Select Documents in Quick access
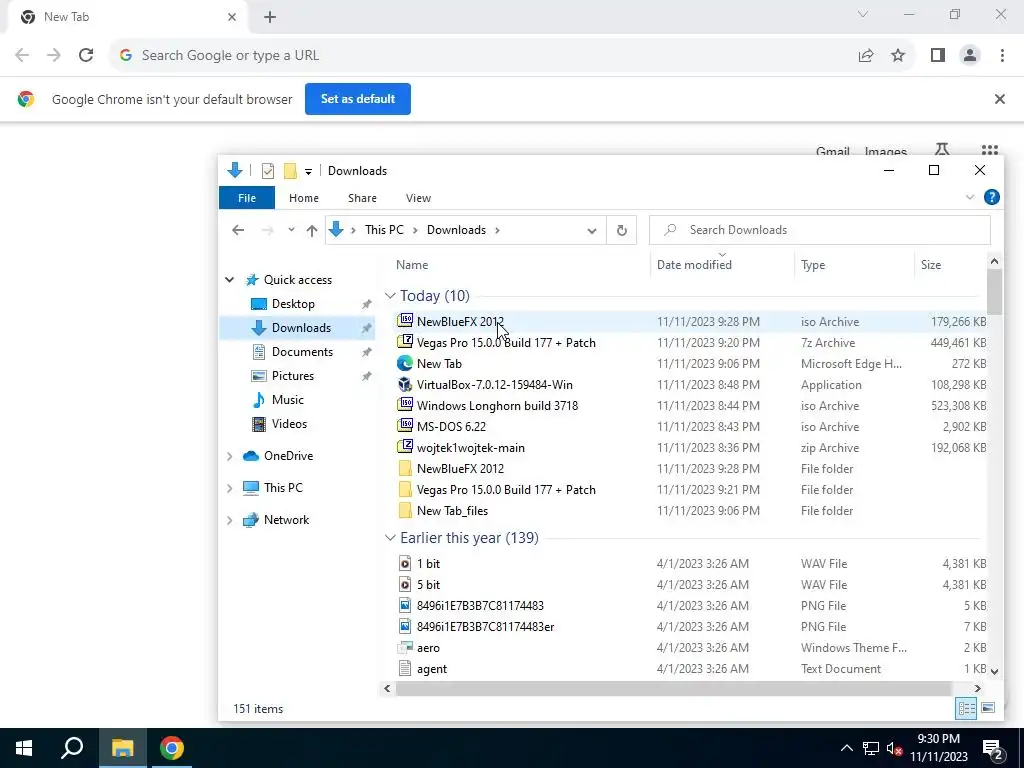 tap(302, 352)
